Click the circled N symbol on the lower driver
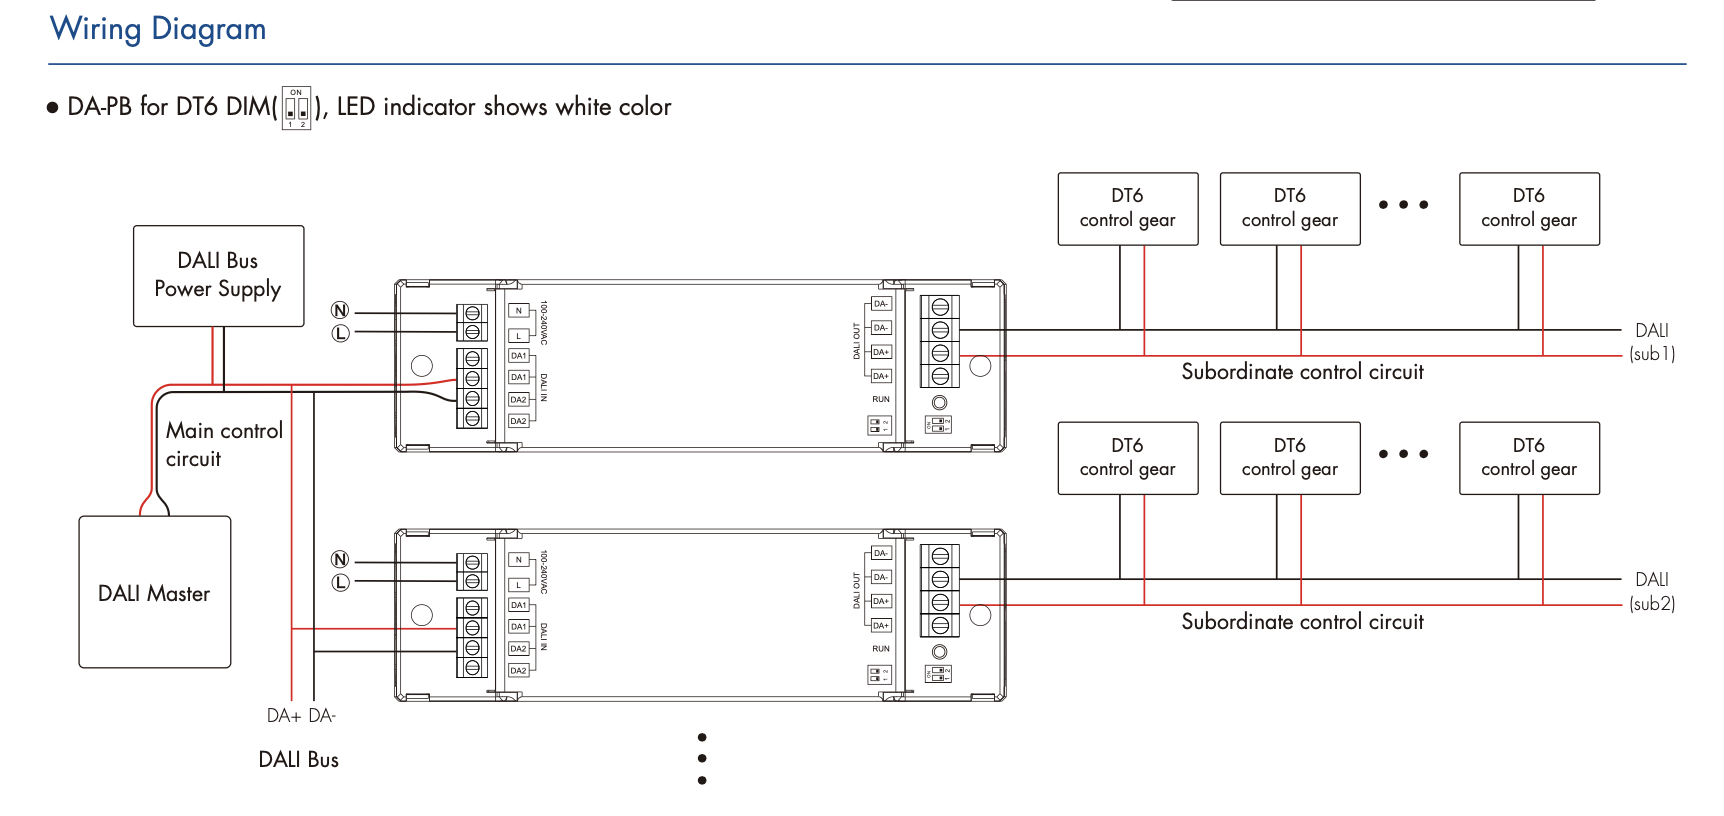This screenshot has height=816, width=1724. coord(340,560)
